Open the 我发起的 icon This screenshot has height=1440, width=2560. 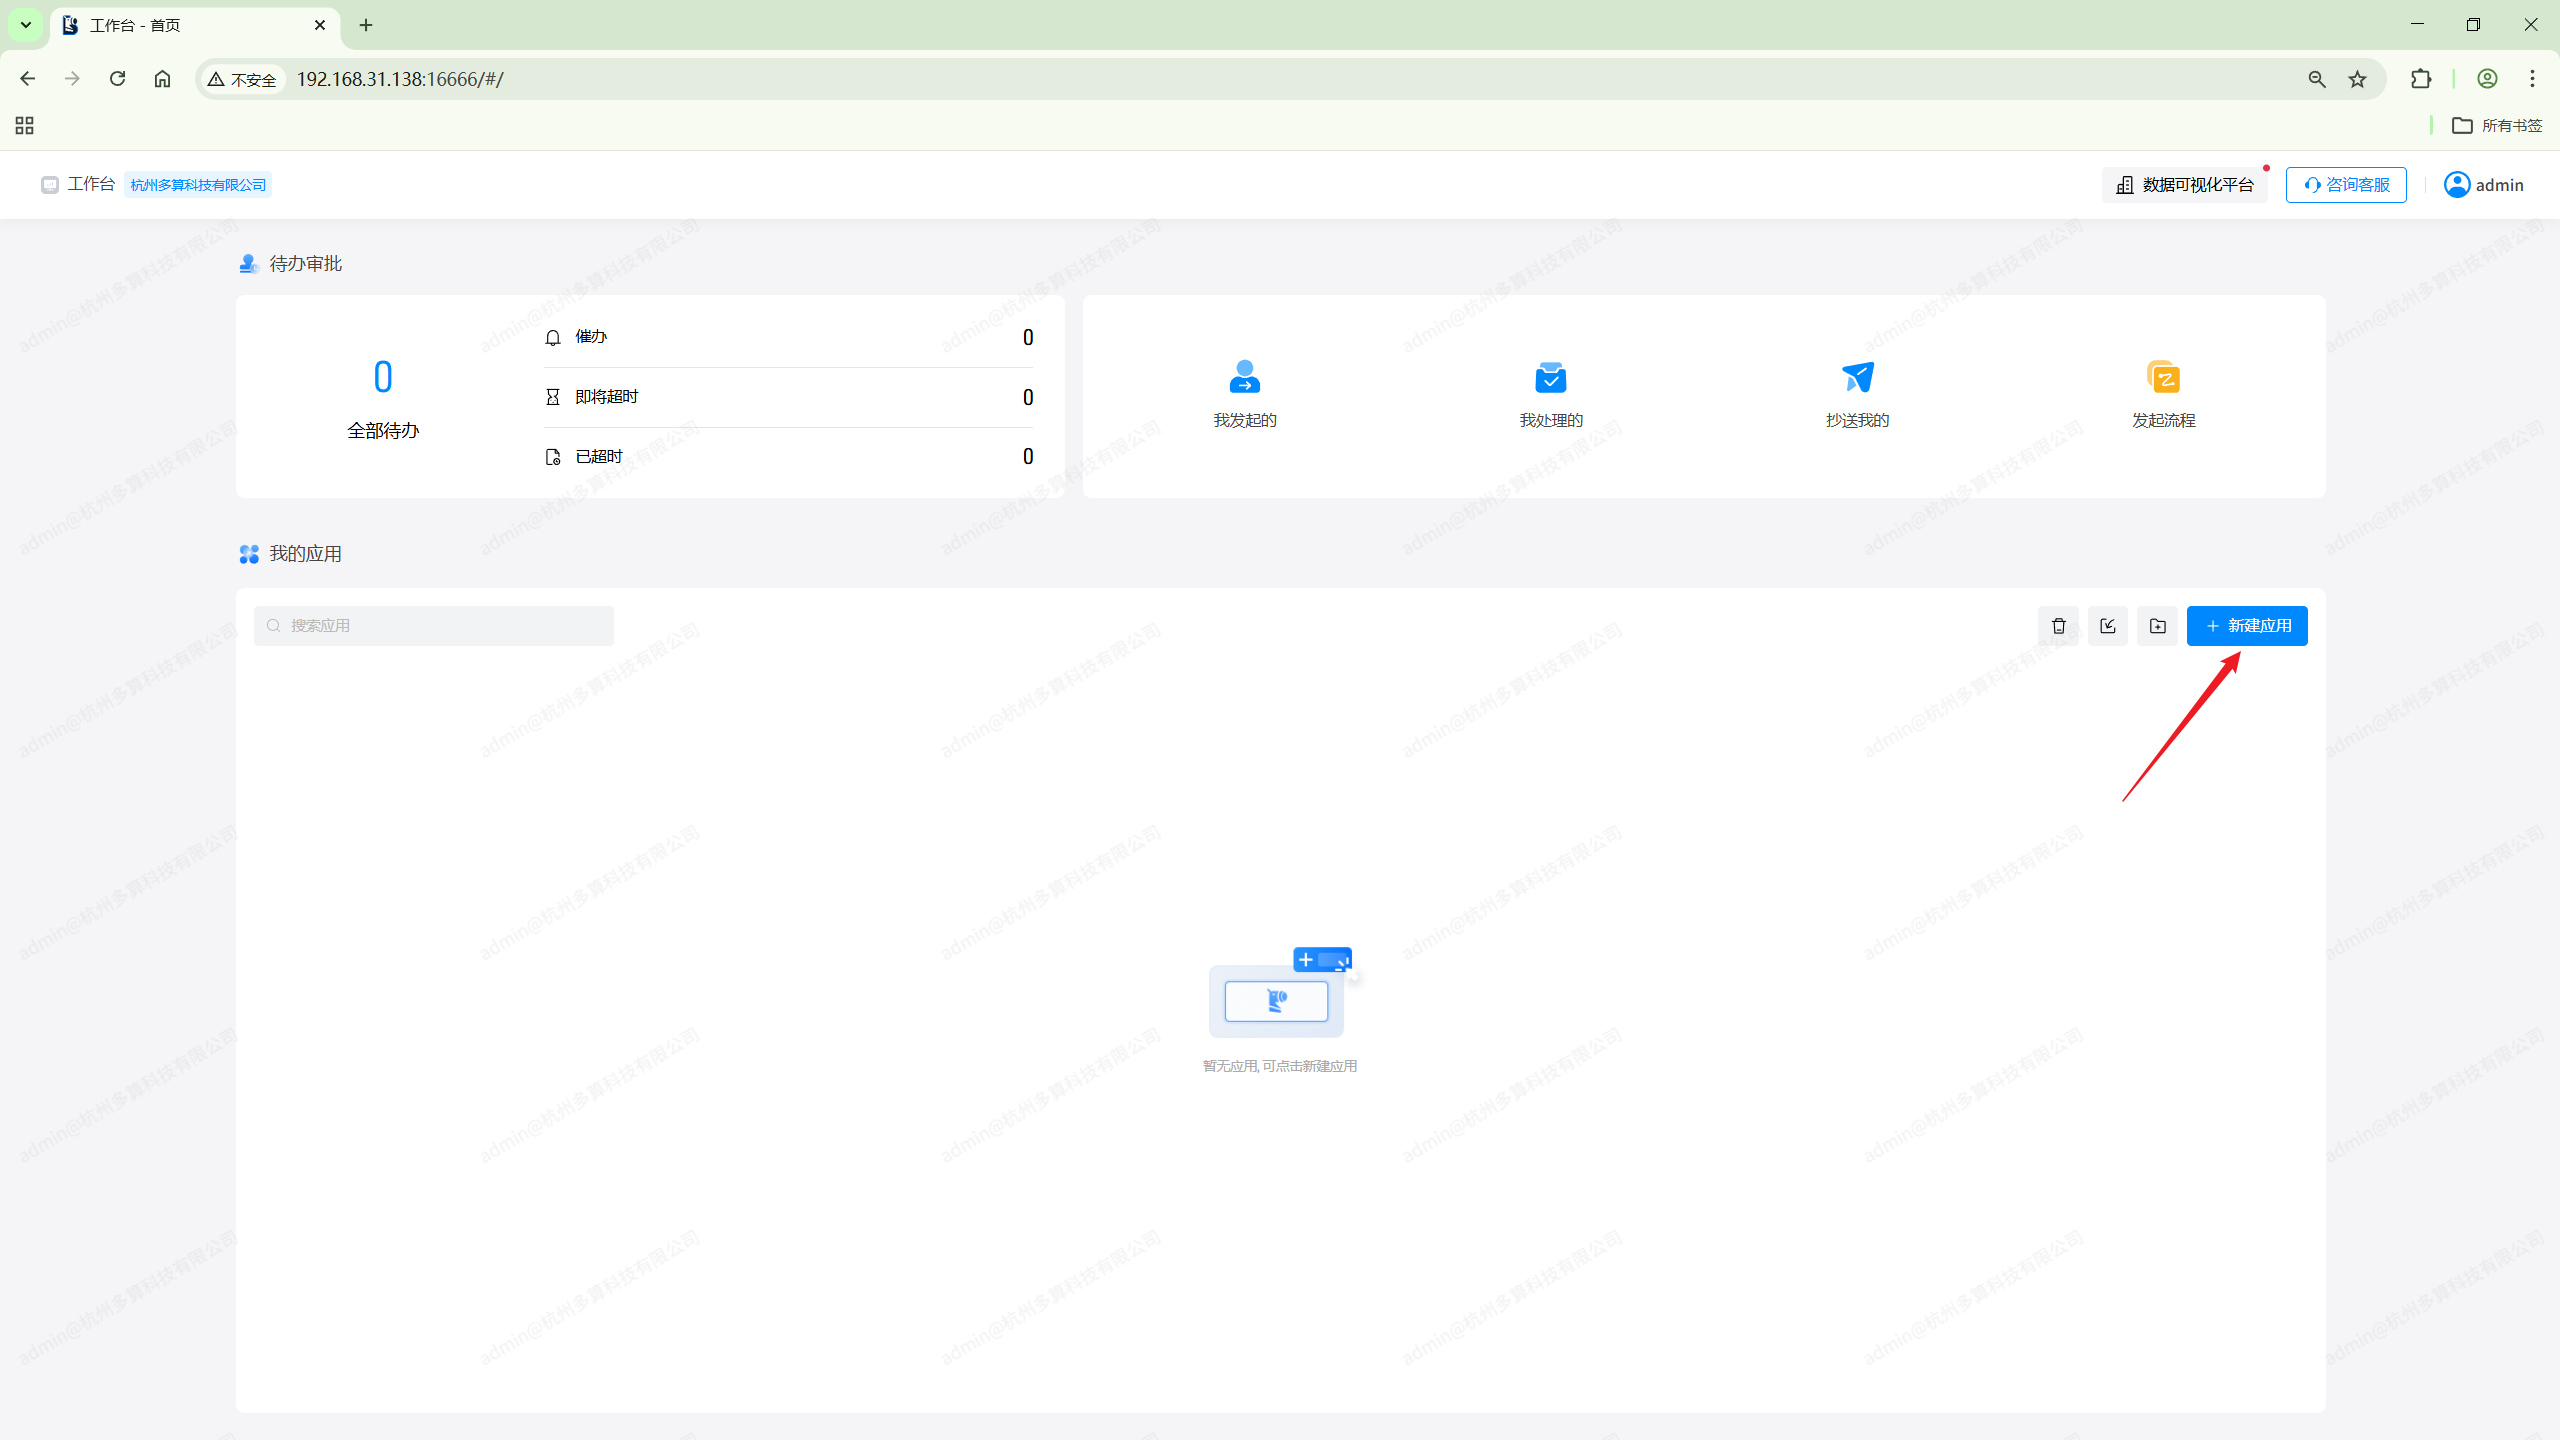tap(1244, 377)
